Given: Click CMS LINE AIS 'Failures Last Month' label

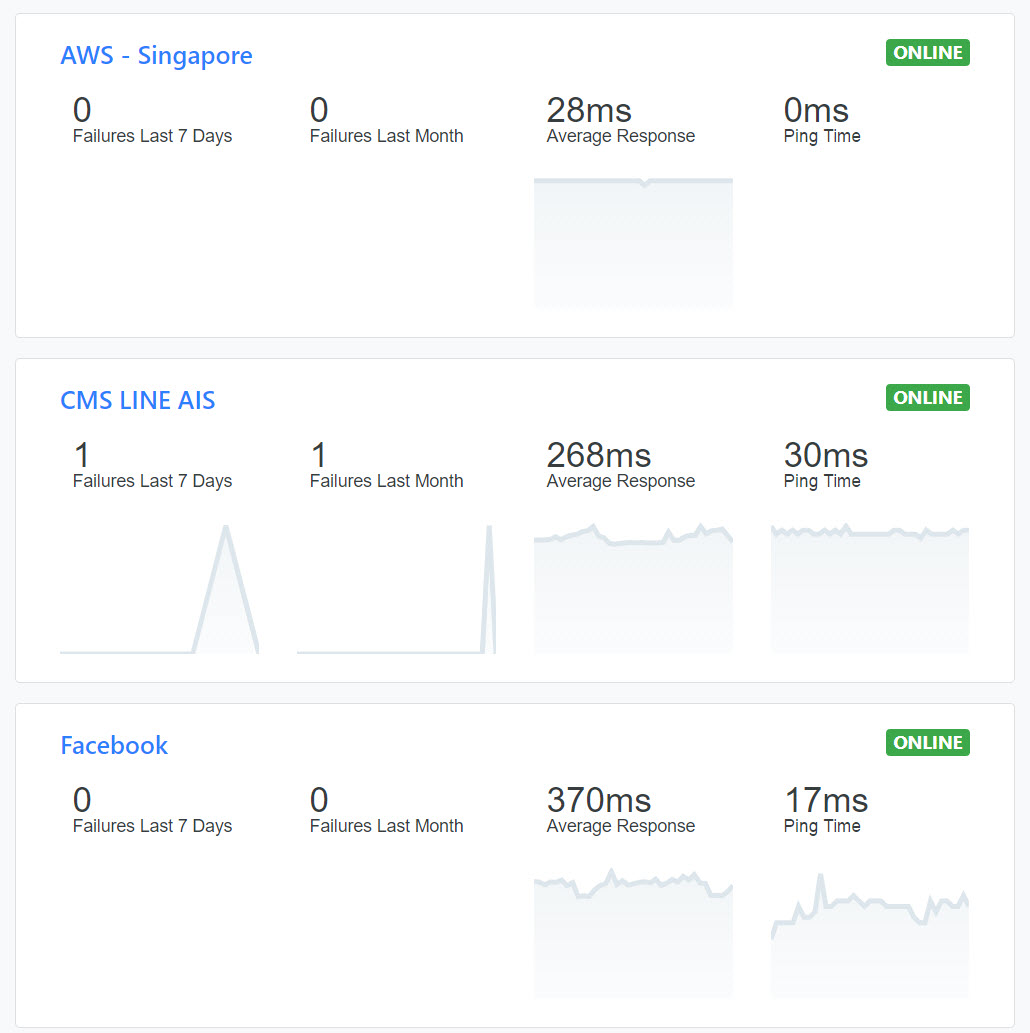Looking at the screenshot, I should tap(387, 481).
